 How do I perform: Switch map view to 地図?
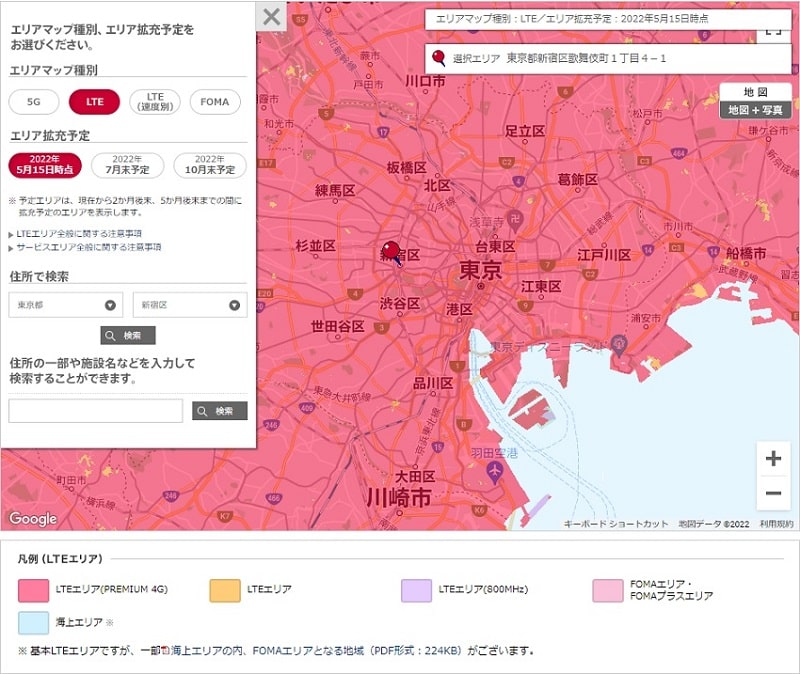coord(755,92)
